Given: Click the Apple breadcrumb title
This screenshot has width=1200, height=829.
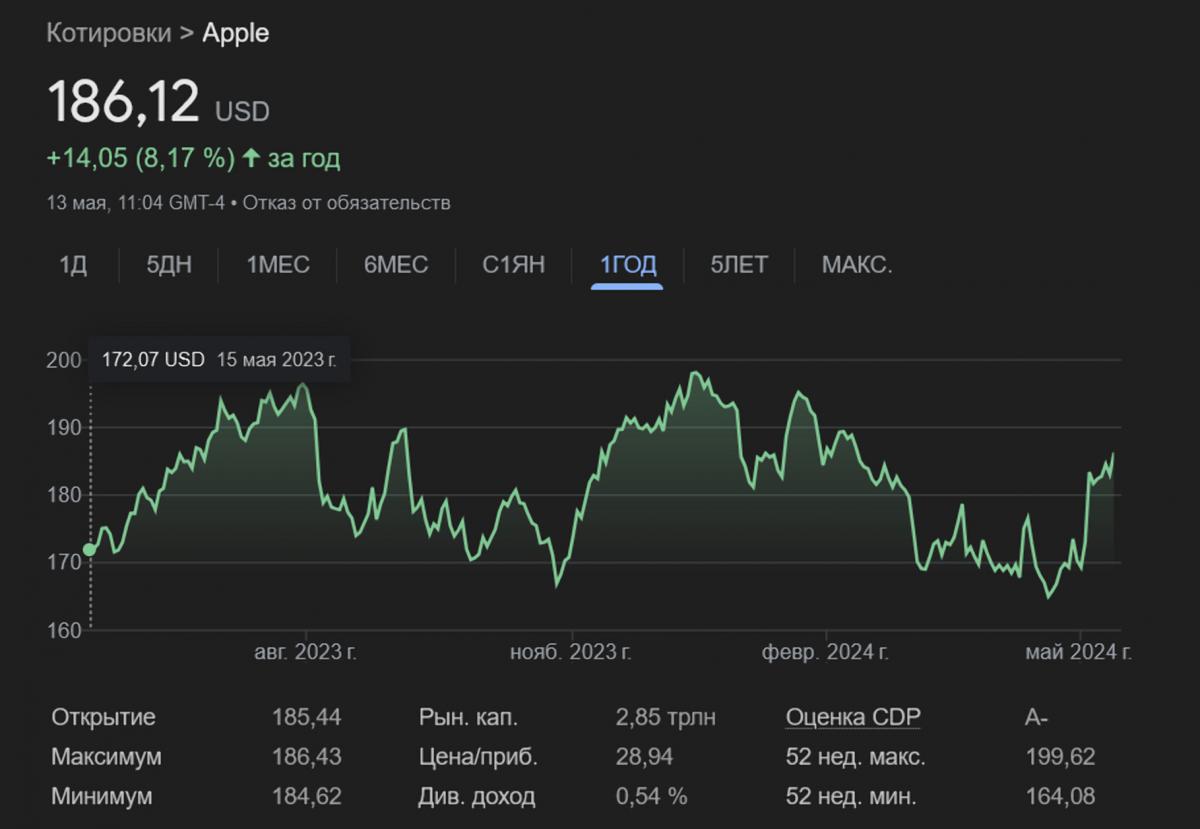Looking at the screenshot, I should 236,33.
